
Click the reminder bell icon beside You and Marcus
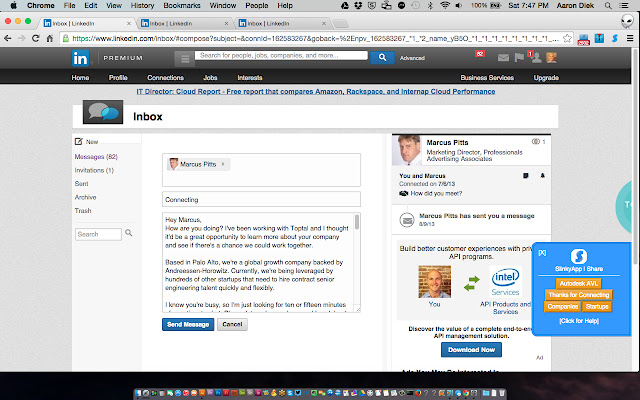coord(542,176)
